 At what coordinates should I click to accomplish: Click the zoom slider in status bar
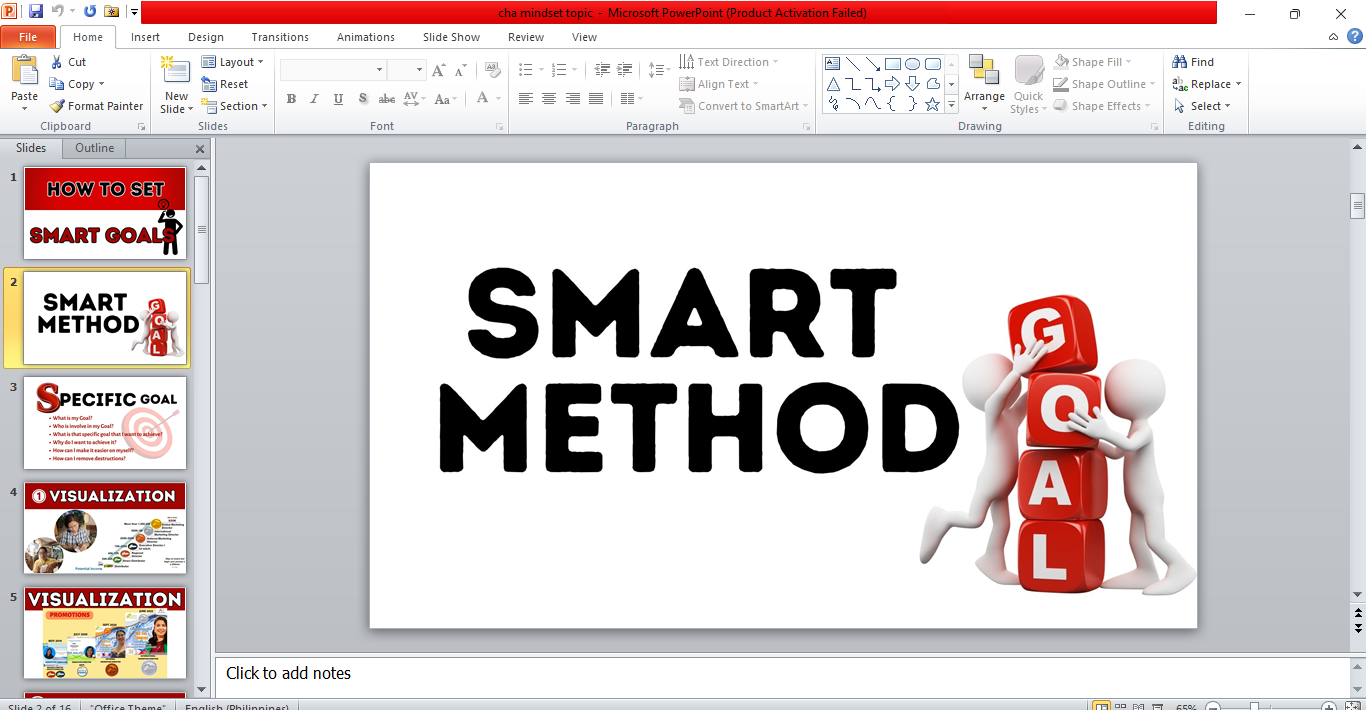point(1254,706)
